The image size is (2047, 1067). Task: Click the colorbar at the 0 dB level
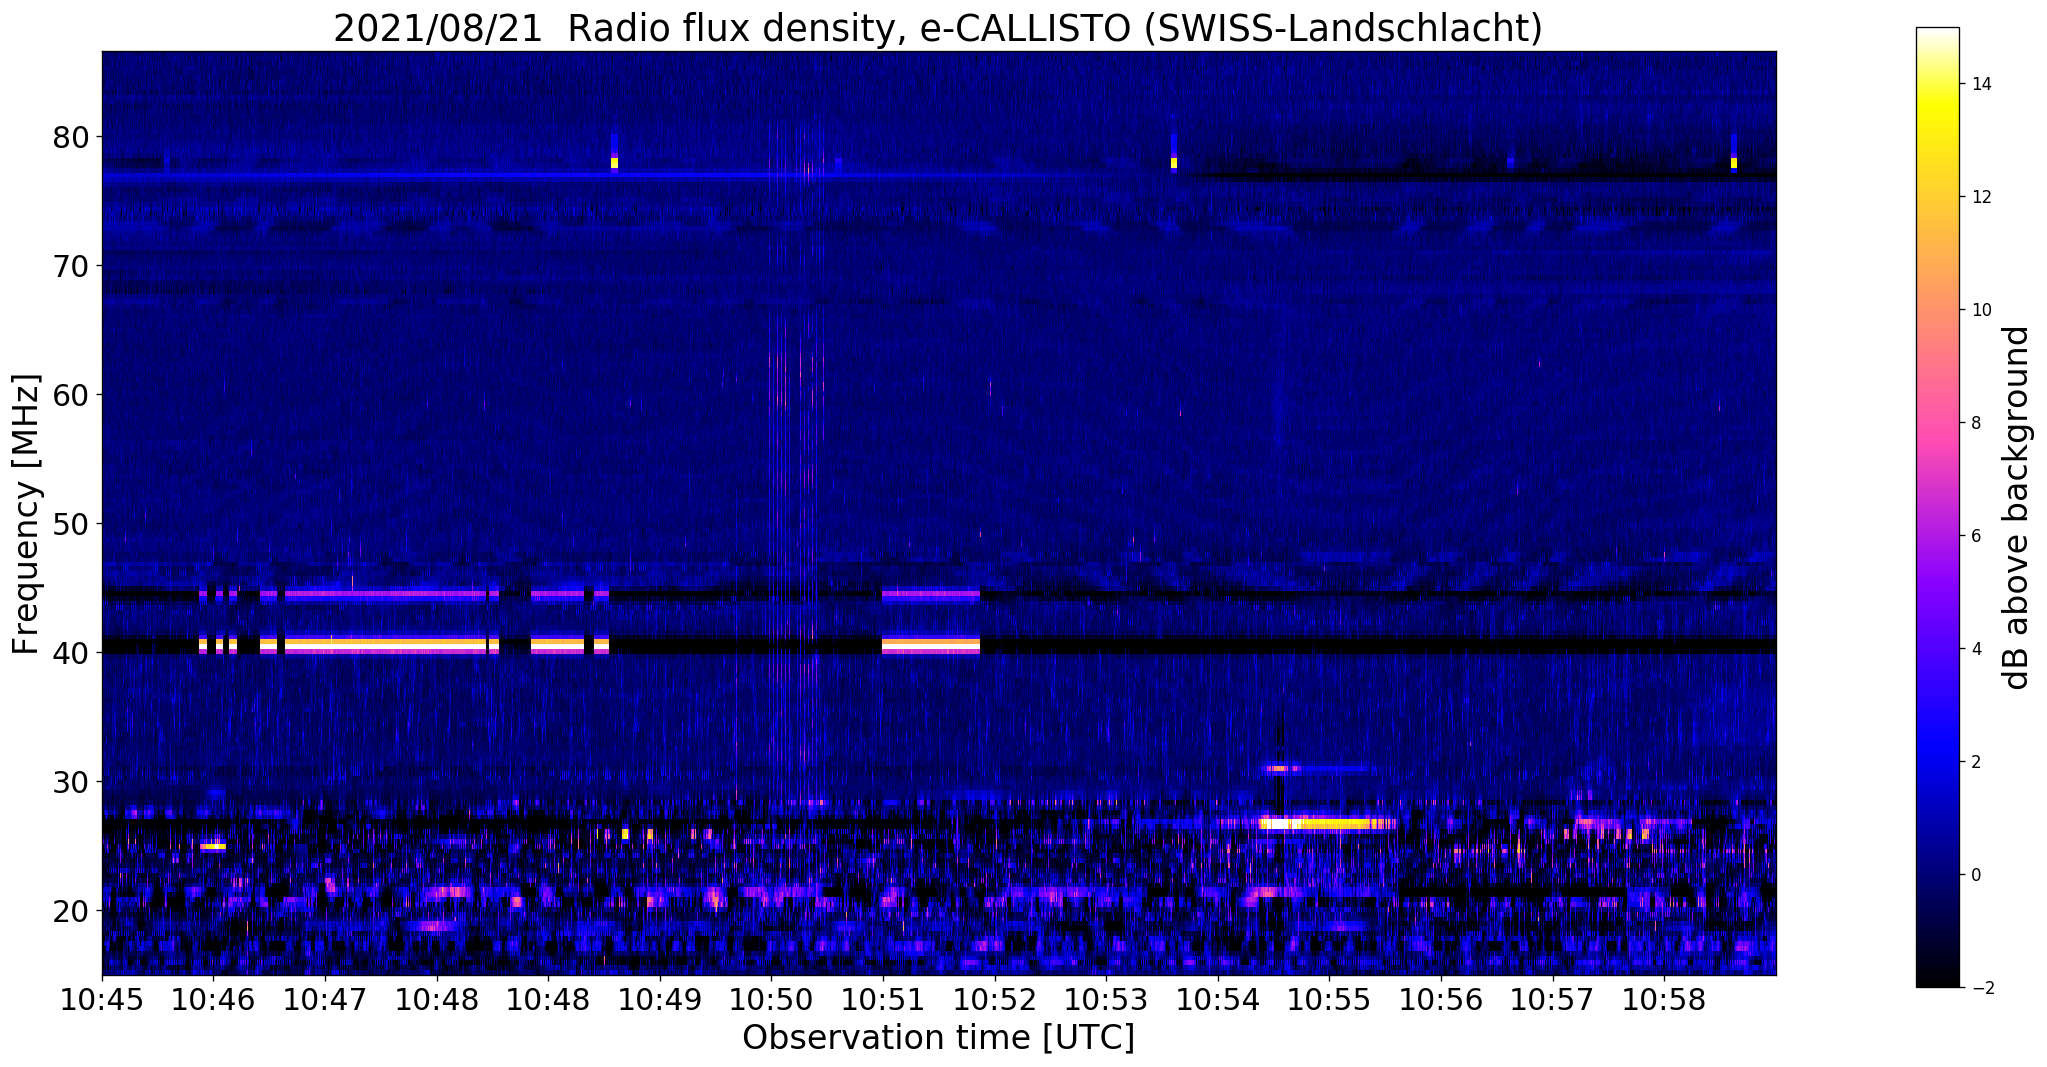[1937, 875]
